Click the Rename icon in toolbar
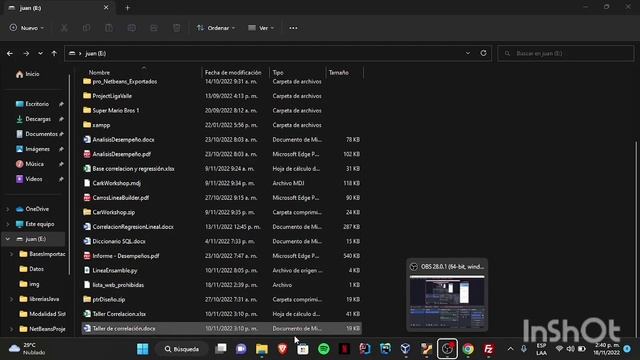The image size is (640, 360). pyautogui.click(x=131, y=28)
